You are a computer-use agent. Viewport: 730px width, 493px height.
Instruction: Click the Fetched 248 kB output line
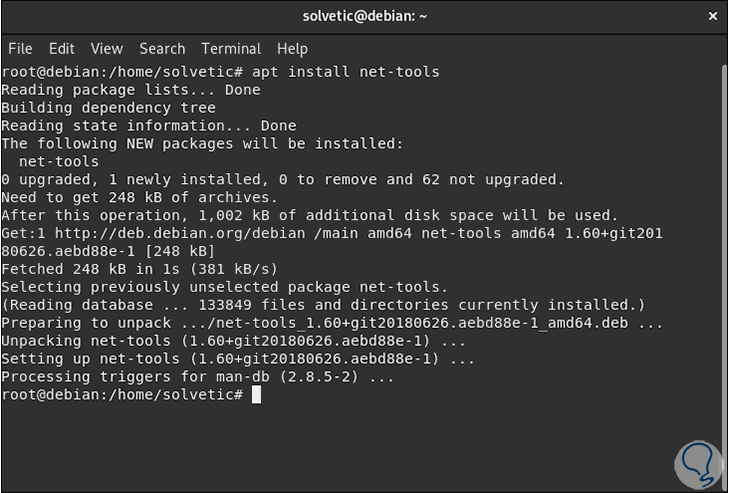point(139,269)
